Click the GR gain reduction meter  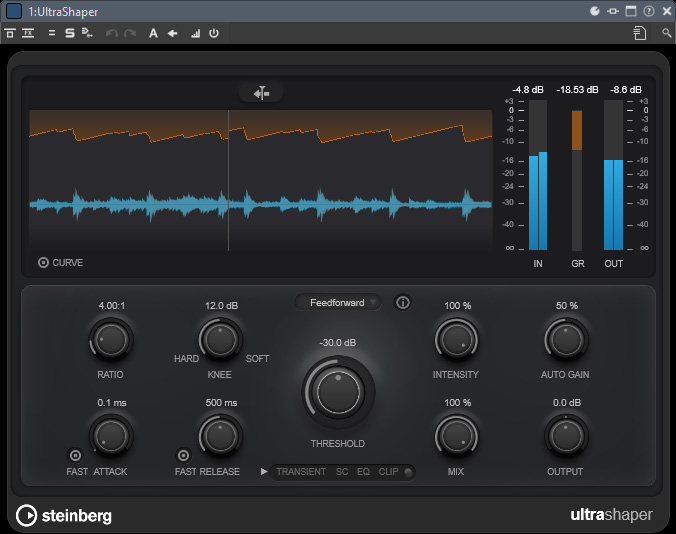tap(577, 180)
